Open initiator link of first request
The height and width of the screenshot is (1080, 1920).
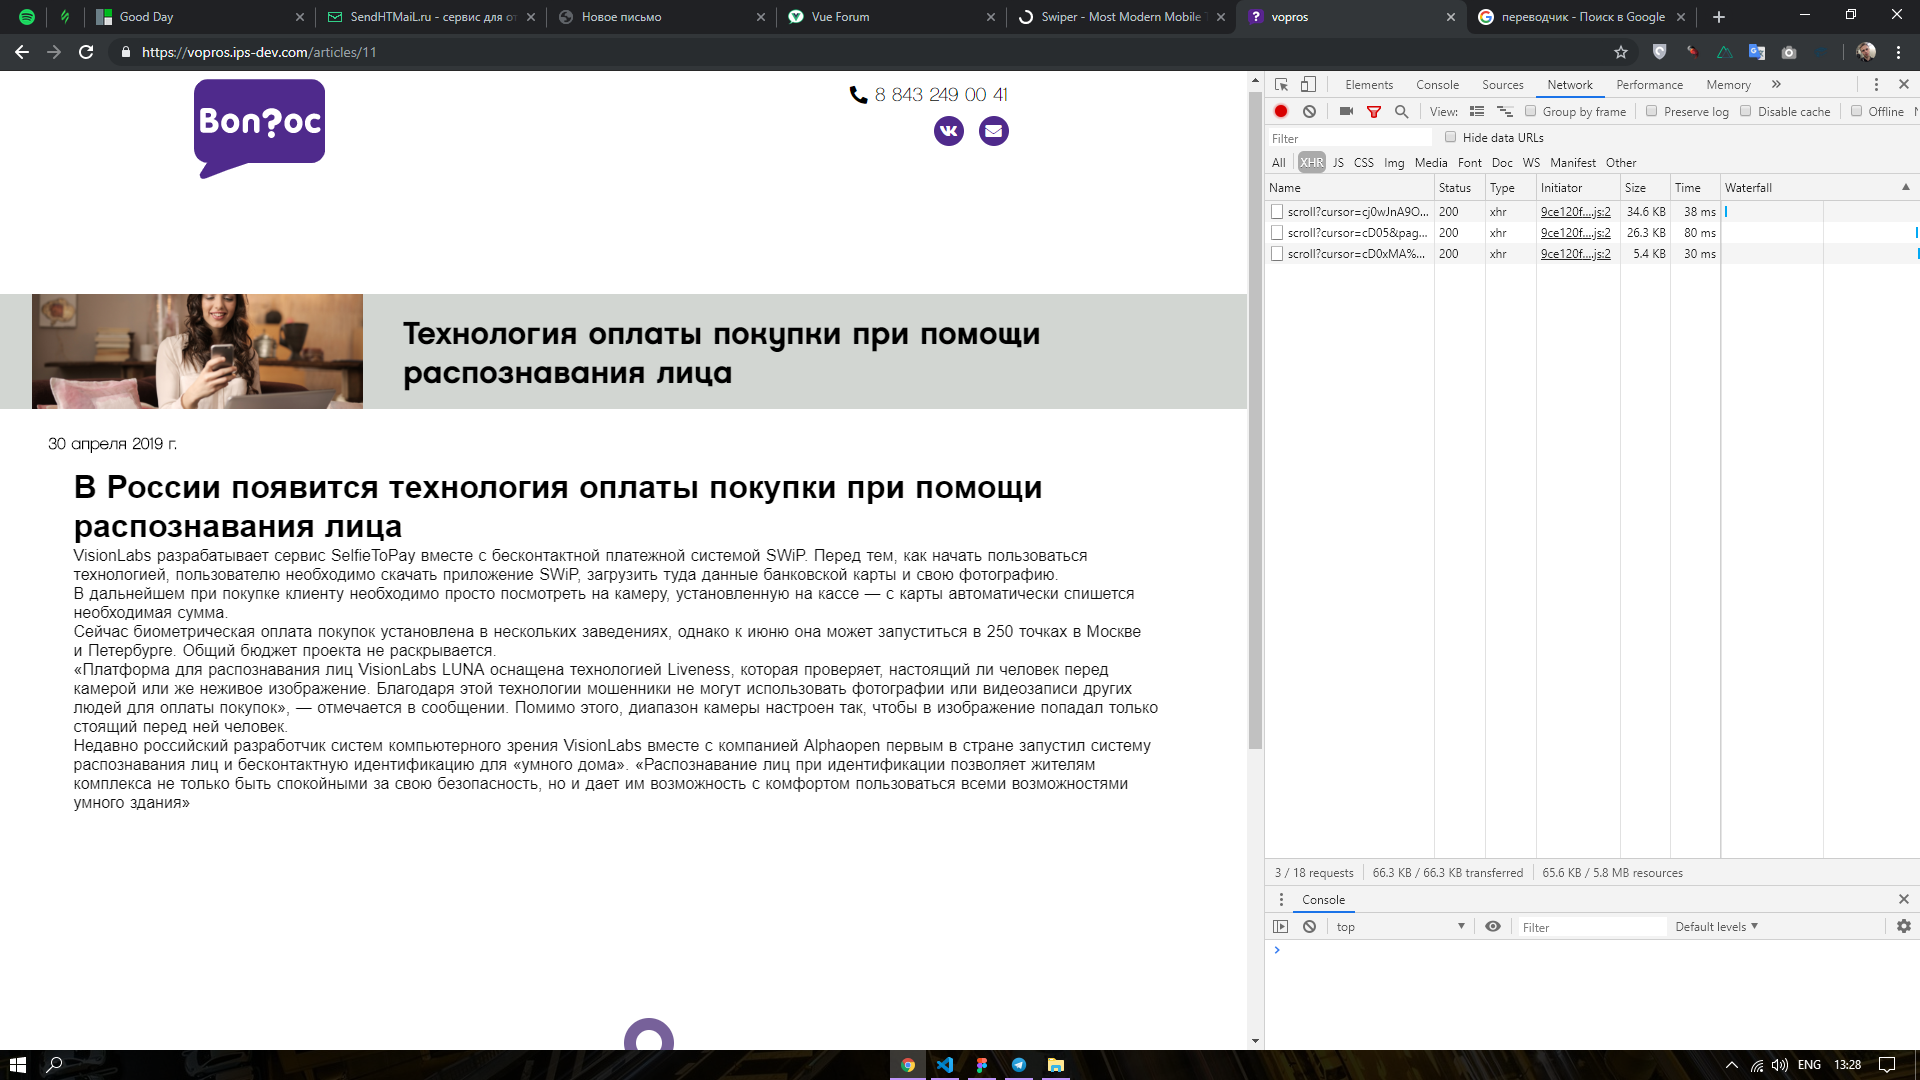point(1575,212)
